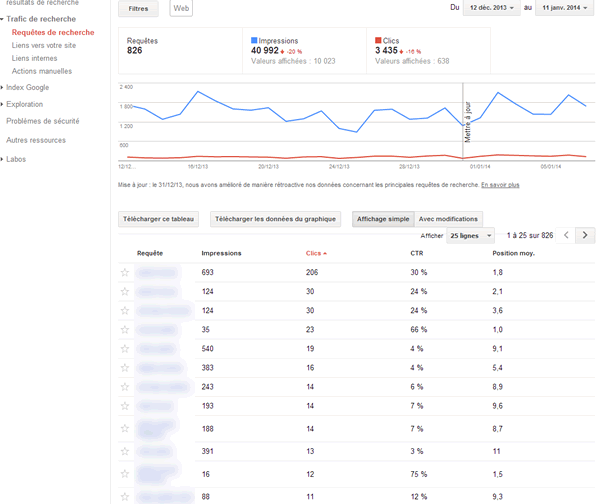Image resolution: width=600 pixels, height=504 pixels.
Task: Sort table by Impressions column
Action: (221, 253)
